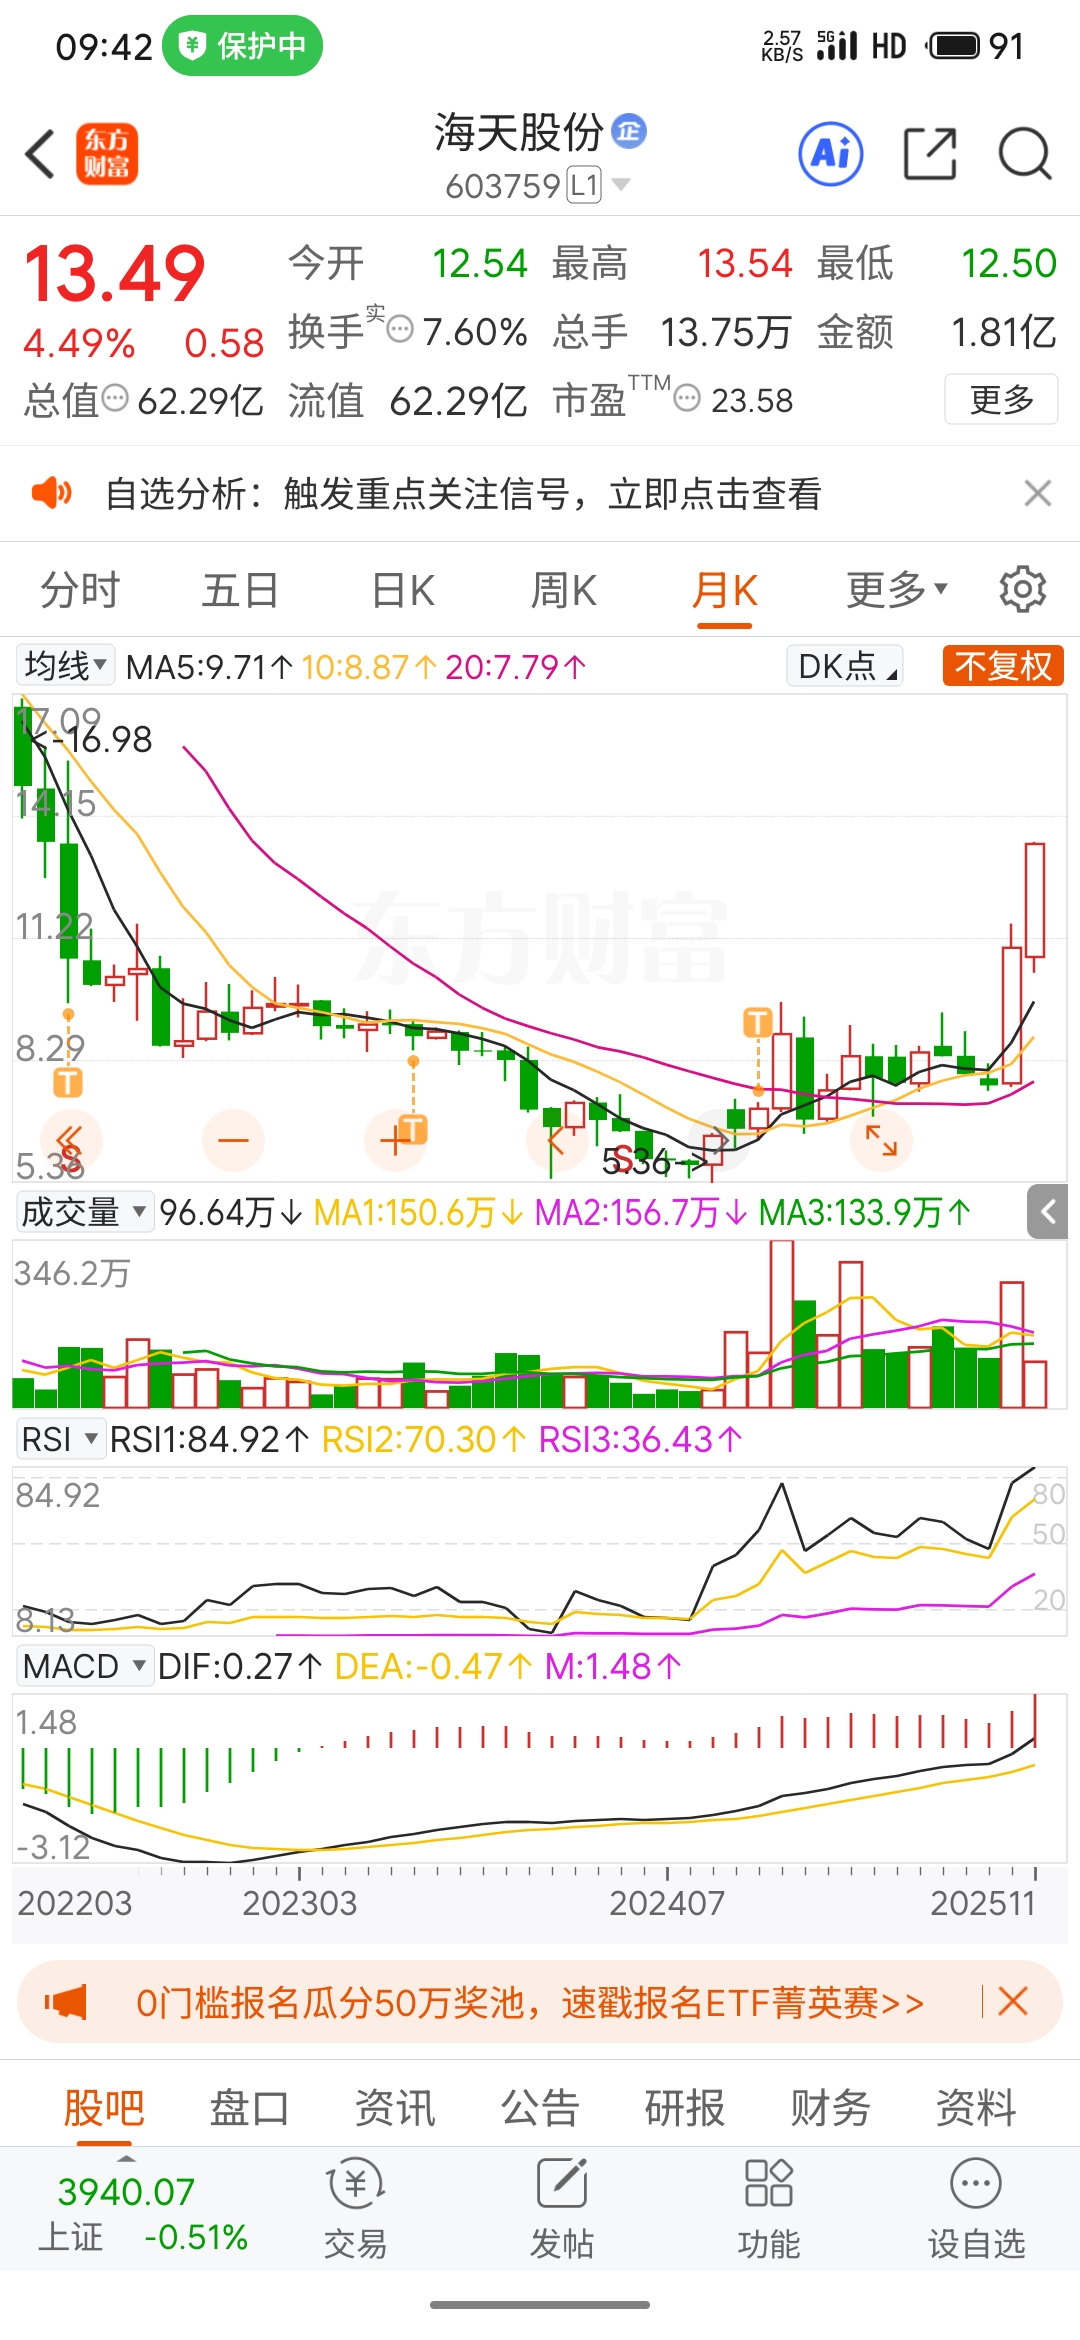Image resolution: width=1080 pixels, height=2340 pixels.
Task: Open the 成交量 indicator dropdown
Action: click(84, 1212)
